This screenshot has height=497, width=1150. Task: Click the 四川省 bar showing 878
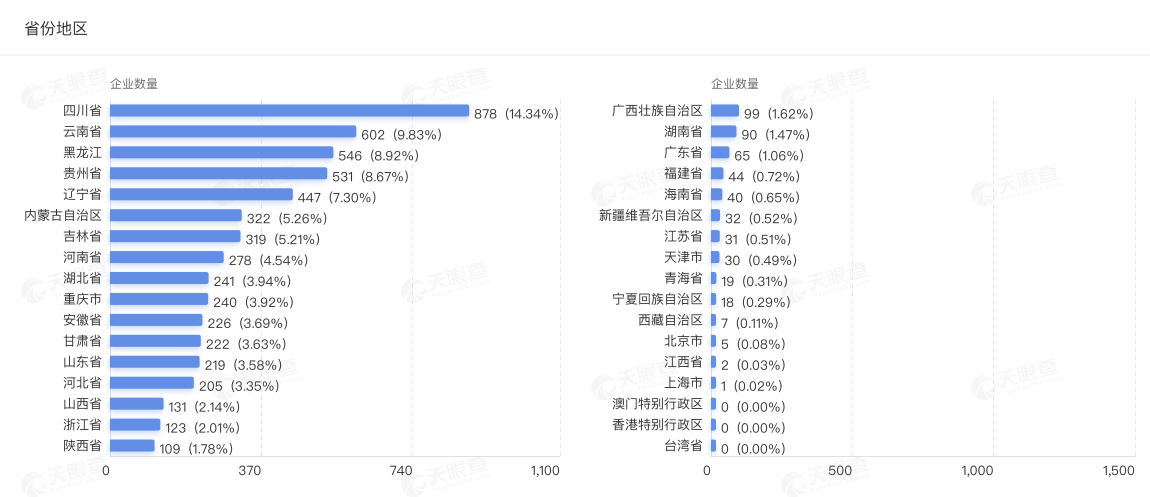(289, 111)
